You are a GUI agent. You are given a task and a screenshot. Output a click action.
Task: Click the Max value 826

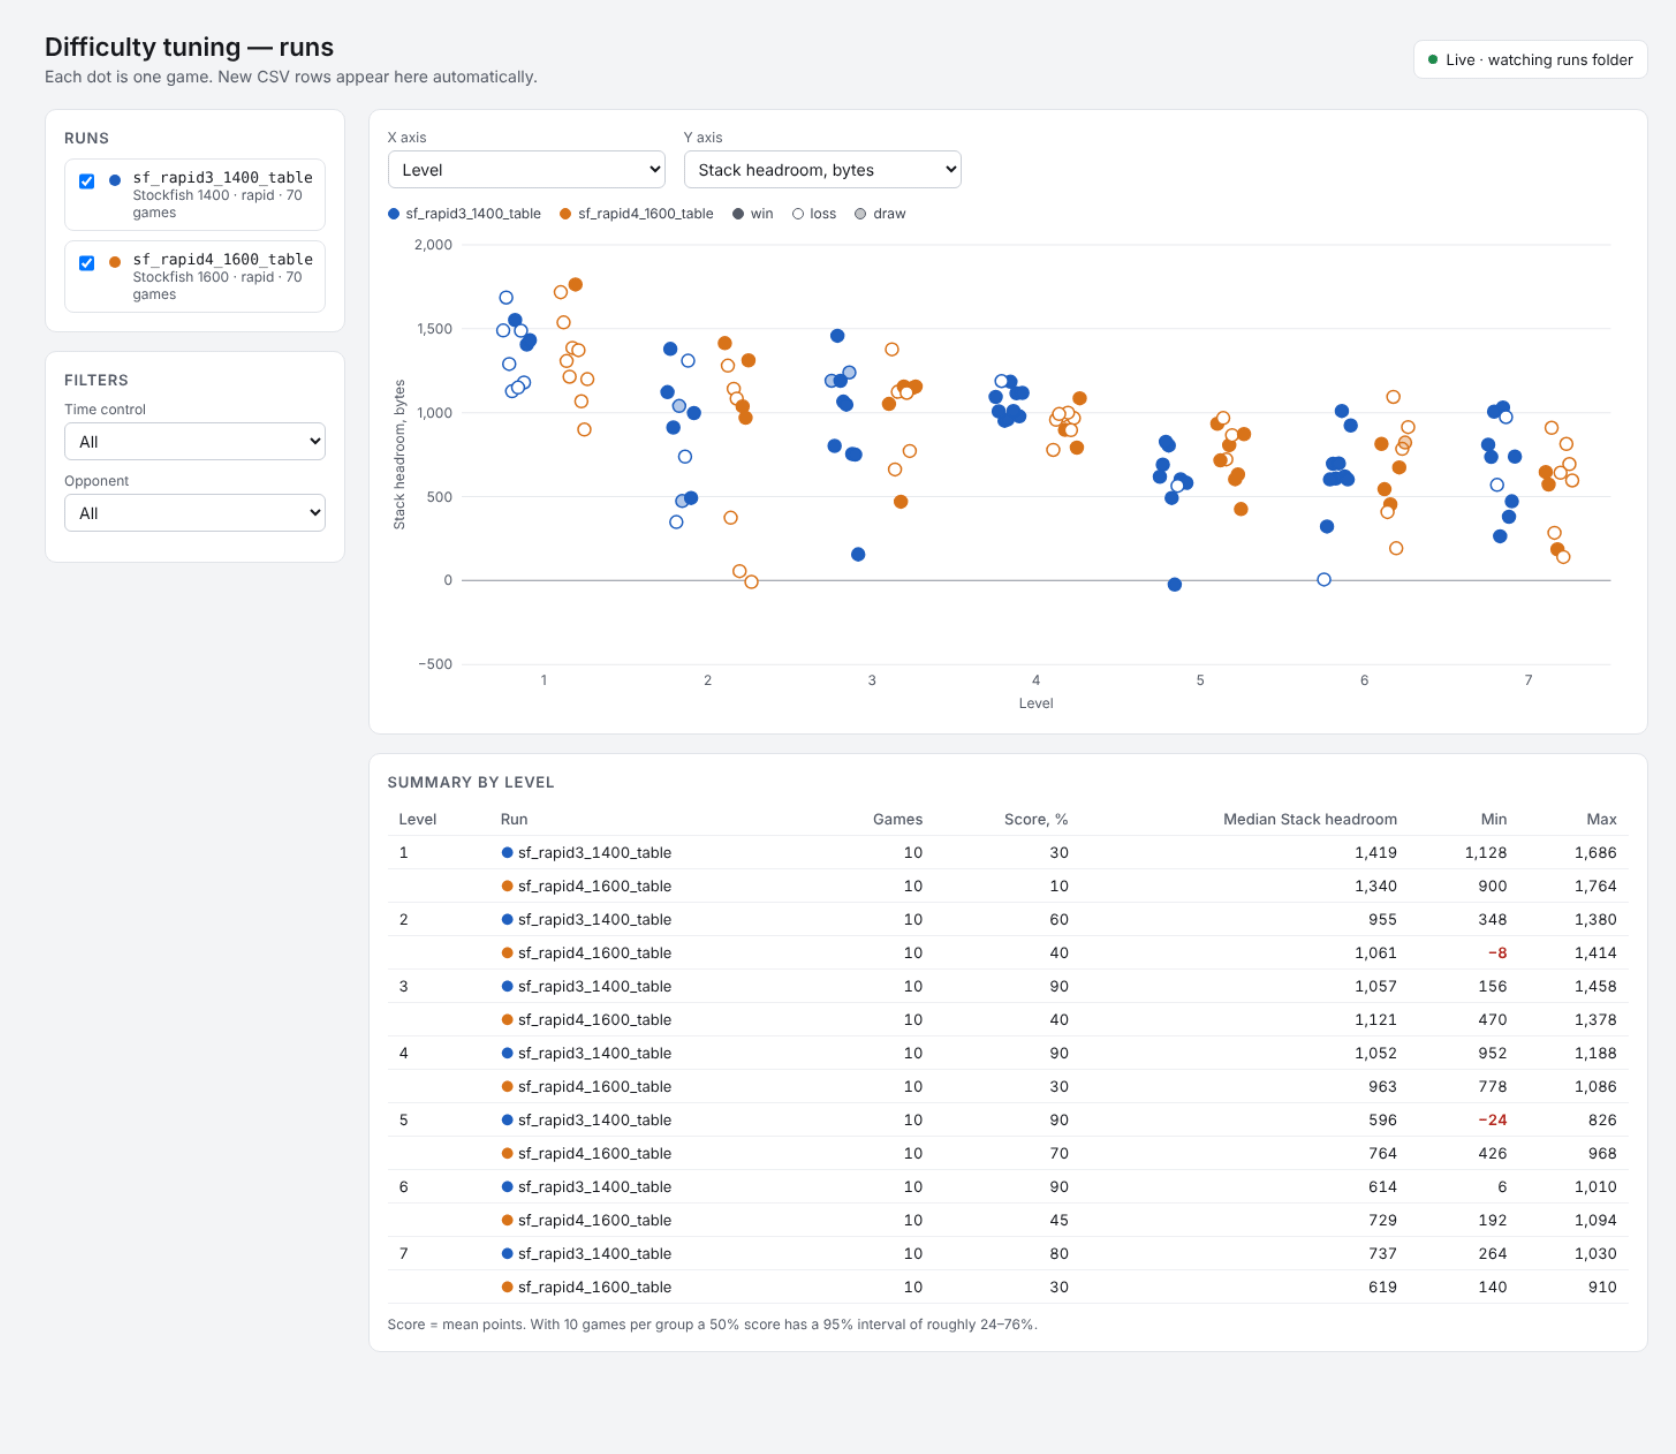click(1602, 1120)
